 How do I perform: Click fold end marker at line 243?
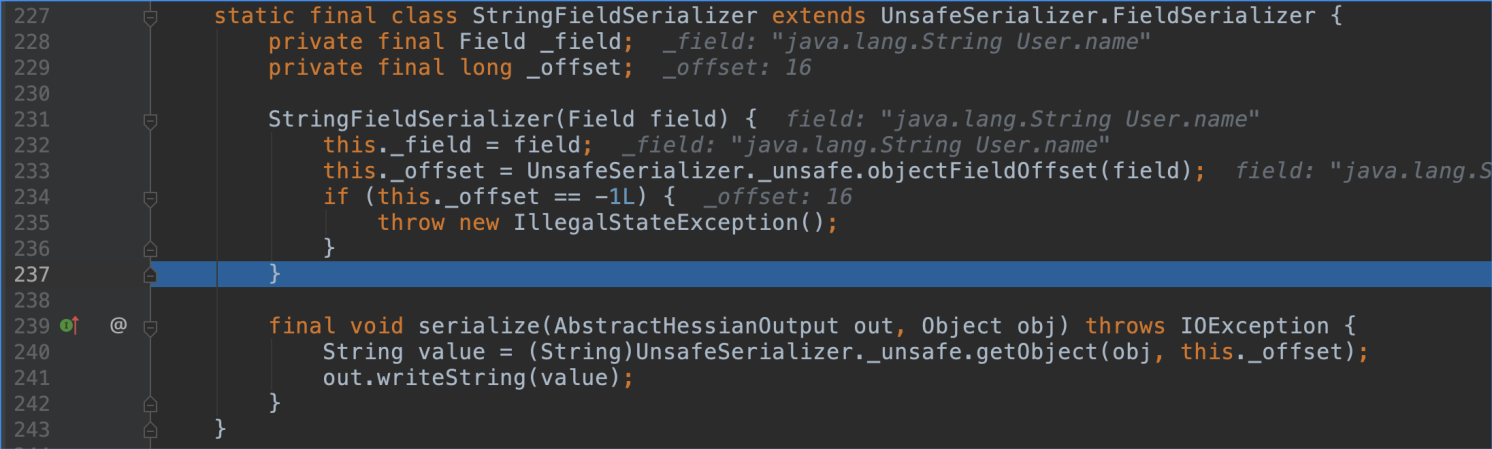[x=150, y=429]
